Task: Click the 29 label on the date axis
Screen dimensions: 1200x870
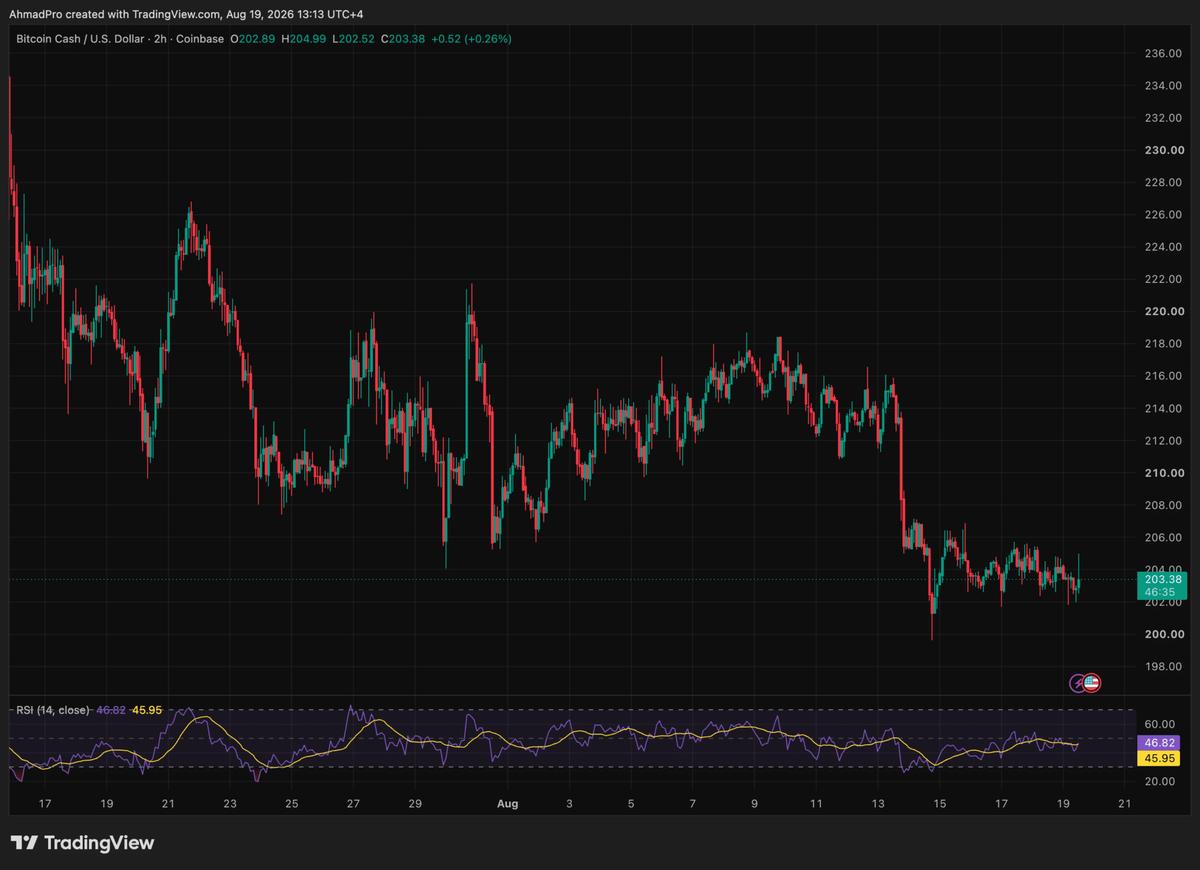Action: 415,803
